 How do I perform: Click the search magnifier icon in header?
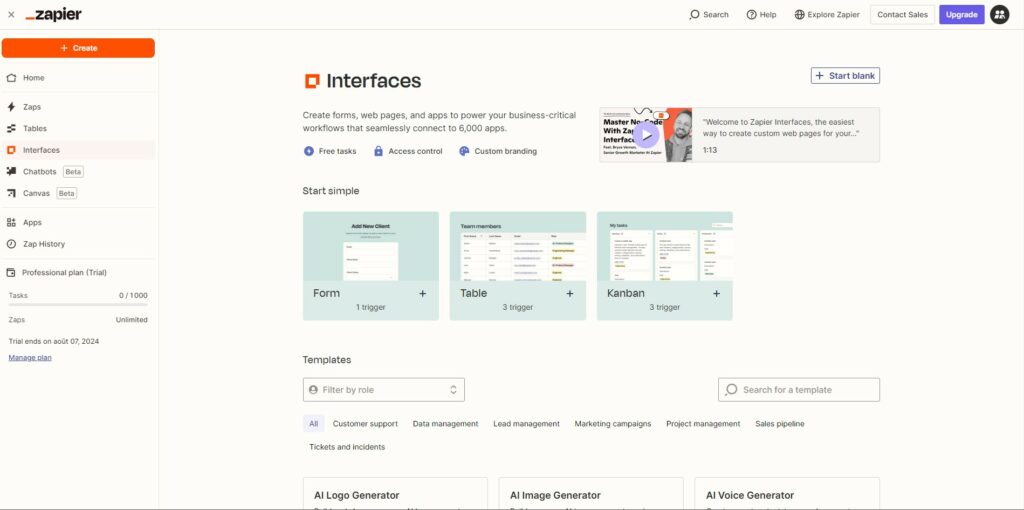click(694, 14)
